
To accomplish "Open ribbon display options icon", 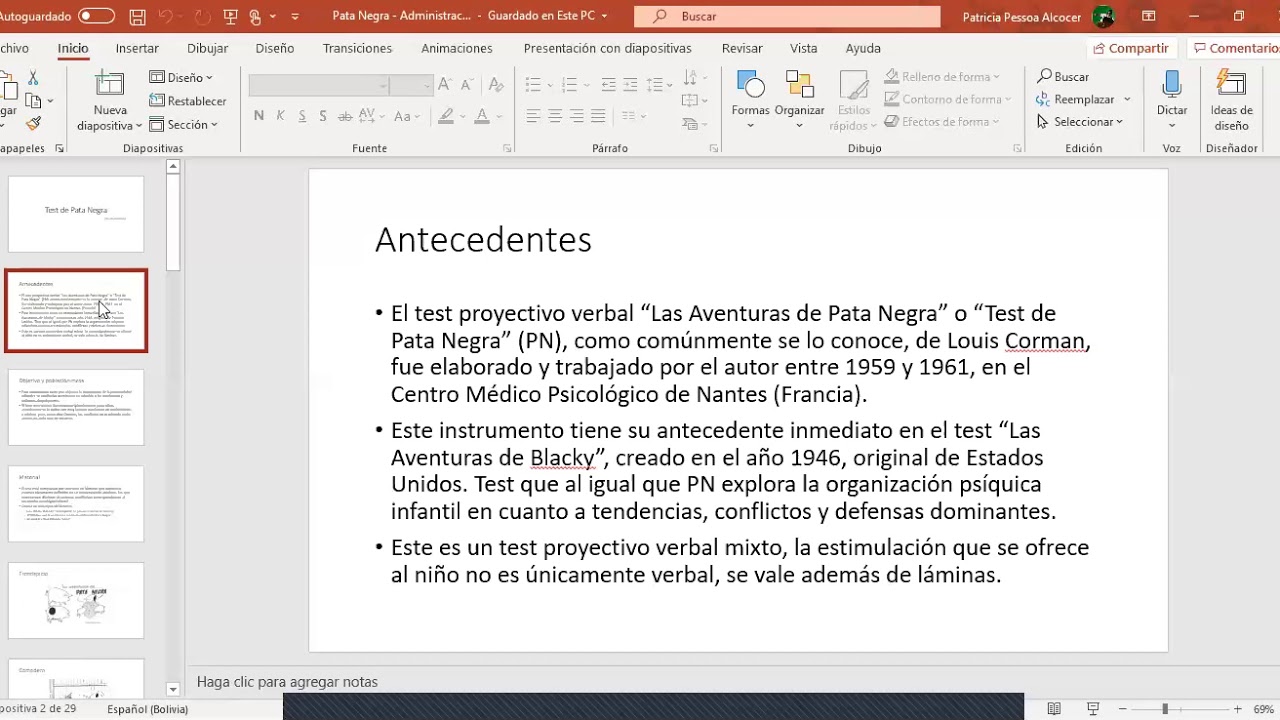I will [x=1149, y=16].
